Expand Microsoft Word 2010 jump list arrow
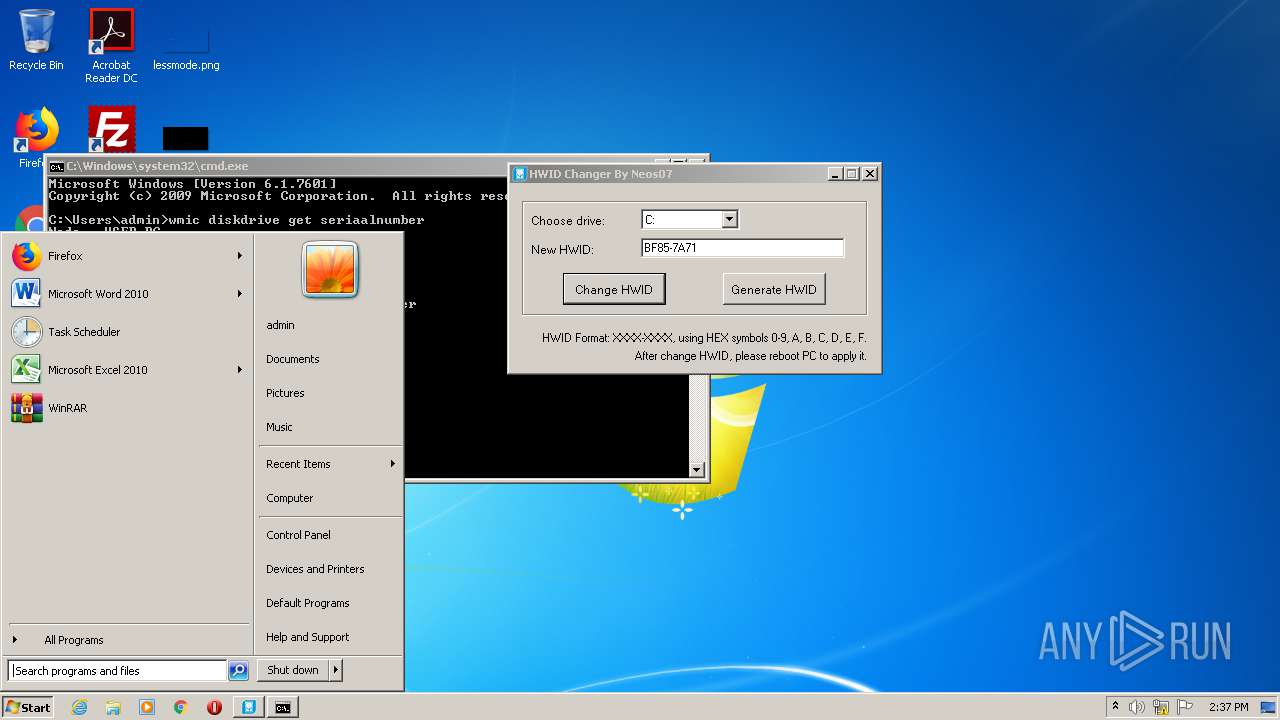This screenshot has height=720, width=1280. point(240,294)
